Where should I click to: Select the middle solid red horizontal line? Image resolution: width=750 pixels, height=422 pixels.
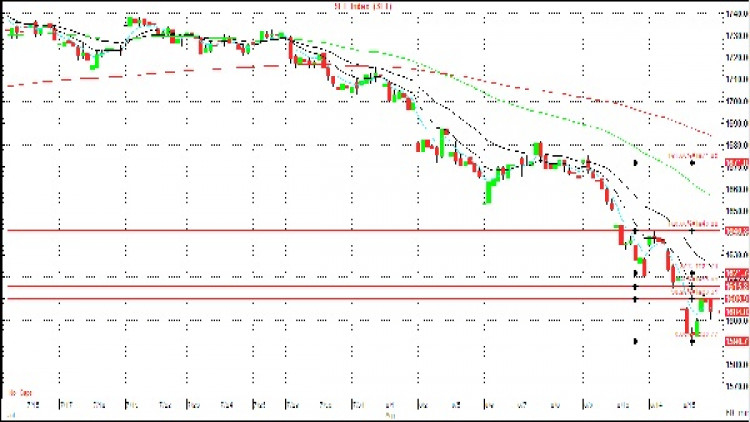tap(364, 287)
